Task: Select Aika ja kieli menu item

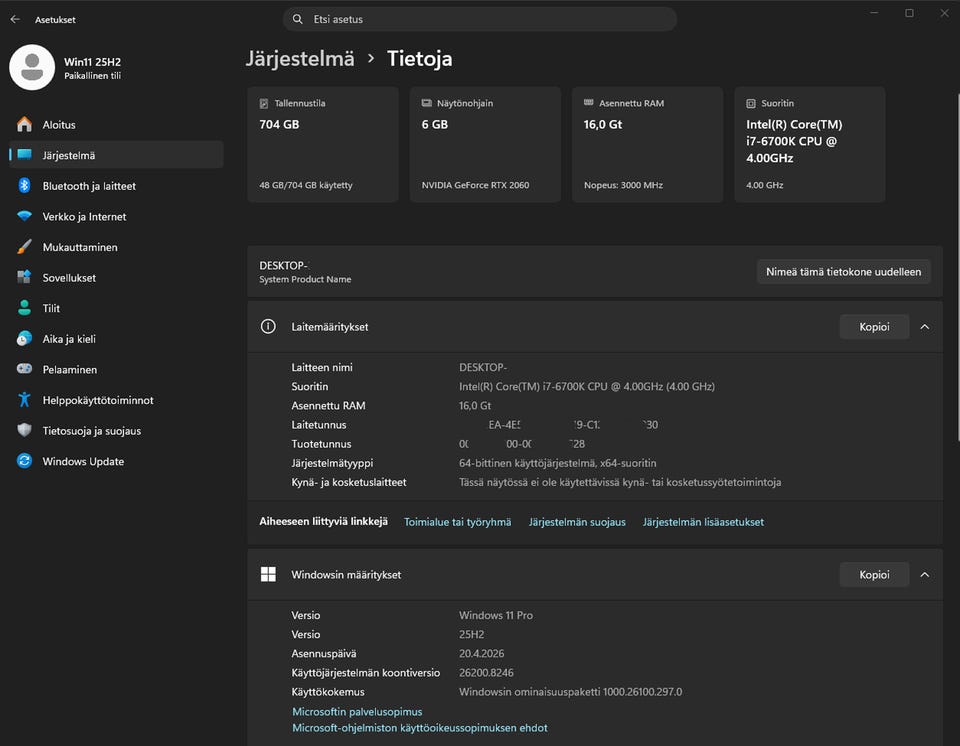Action: (x=69, y=339)
